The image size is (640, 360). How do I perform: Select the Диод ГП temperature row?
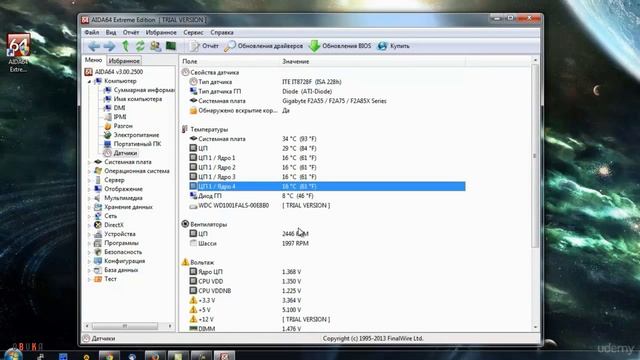point(327,196)
